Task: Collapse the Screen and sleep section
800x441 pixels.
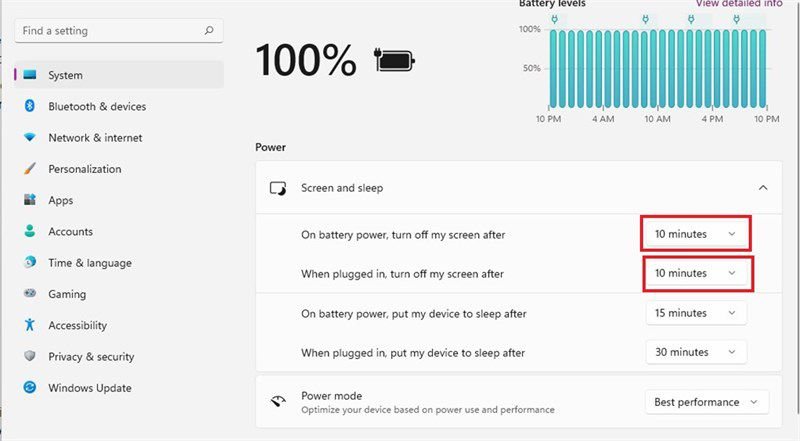Action: click(x=763, y=187)
